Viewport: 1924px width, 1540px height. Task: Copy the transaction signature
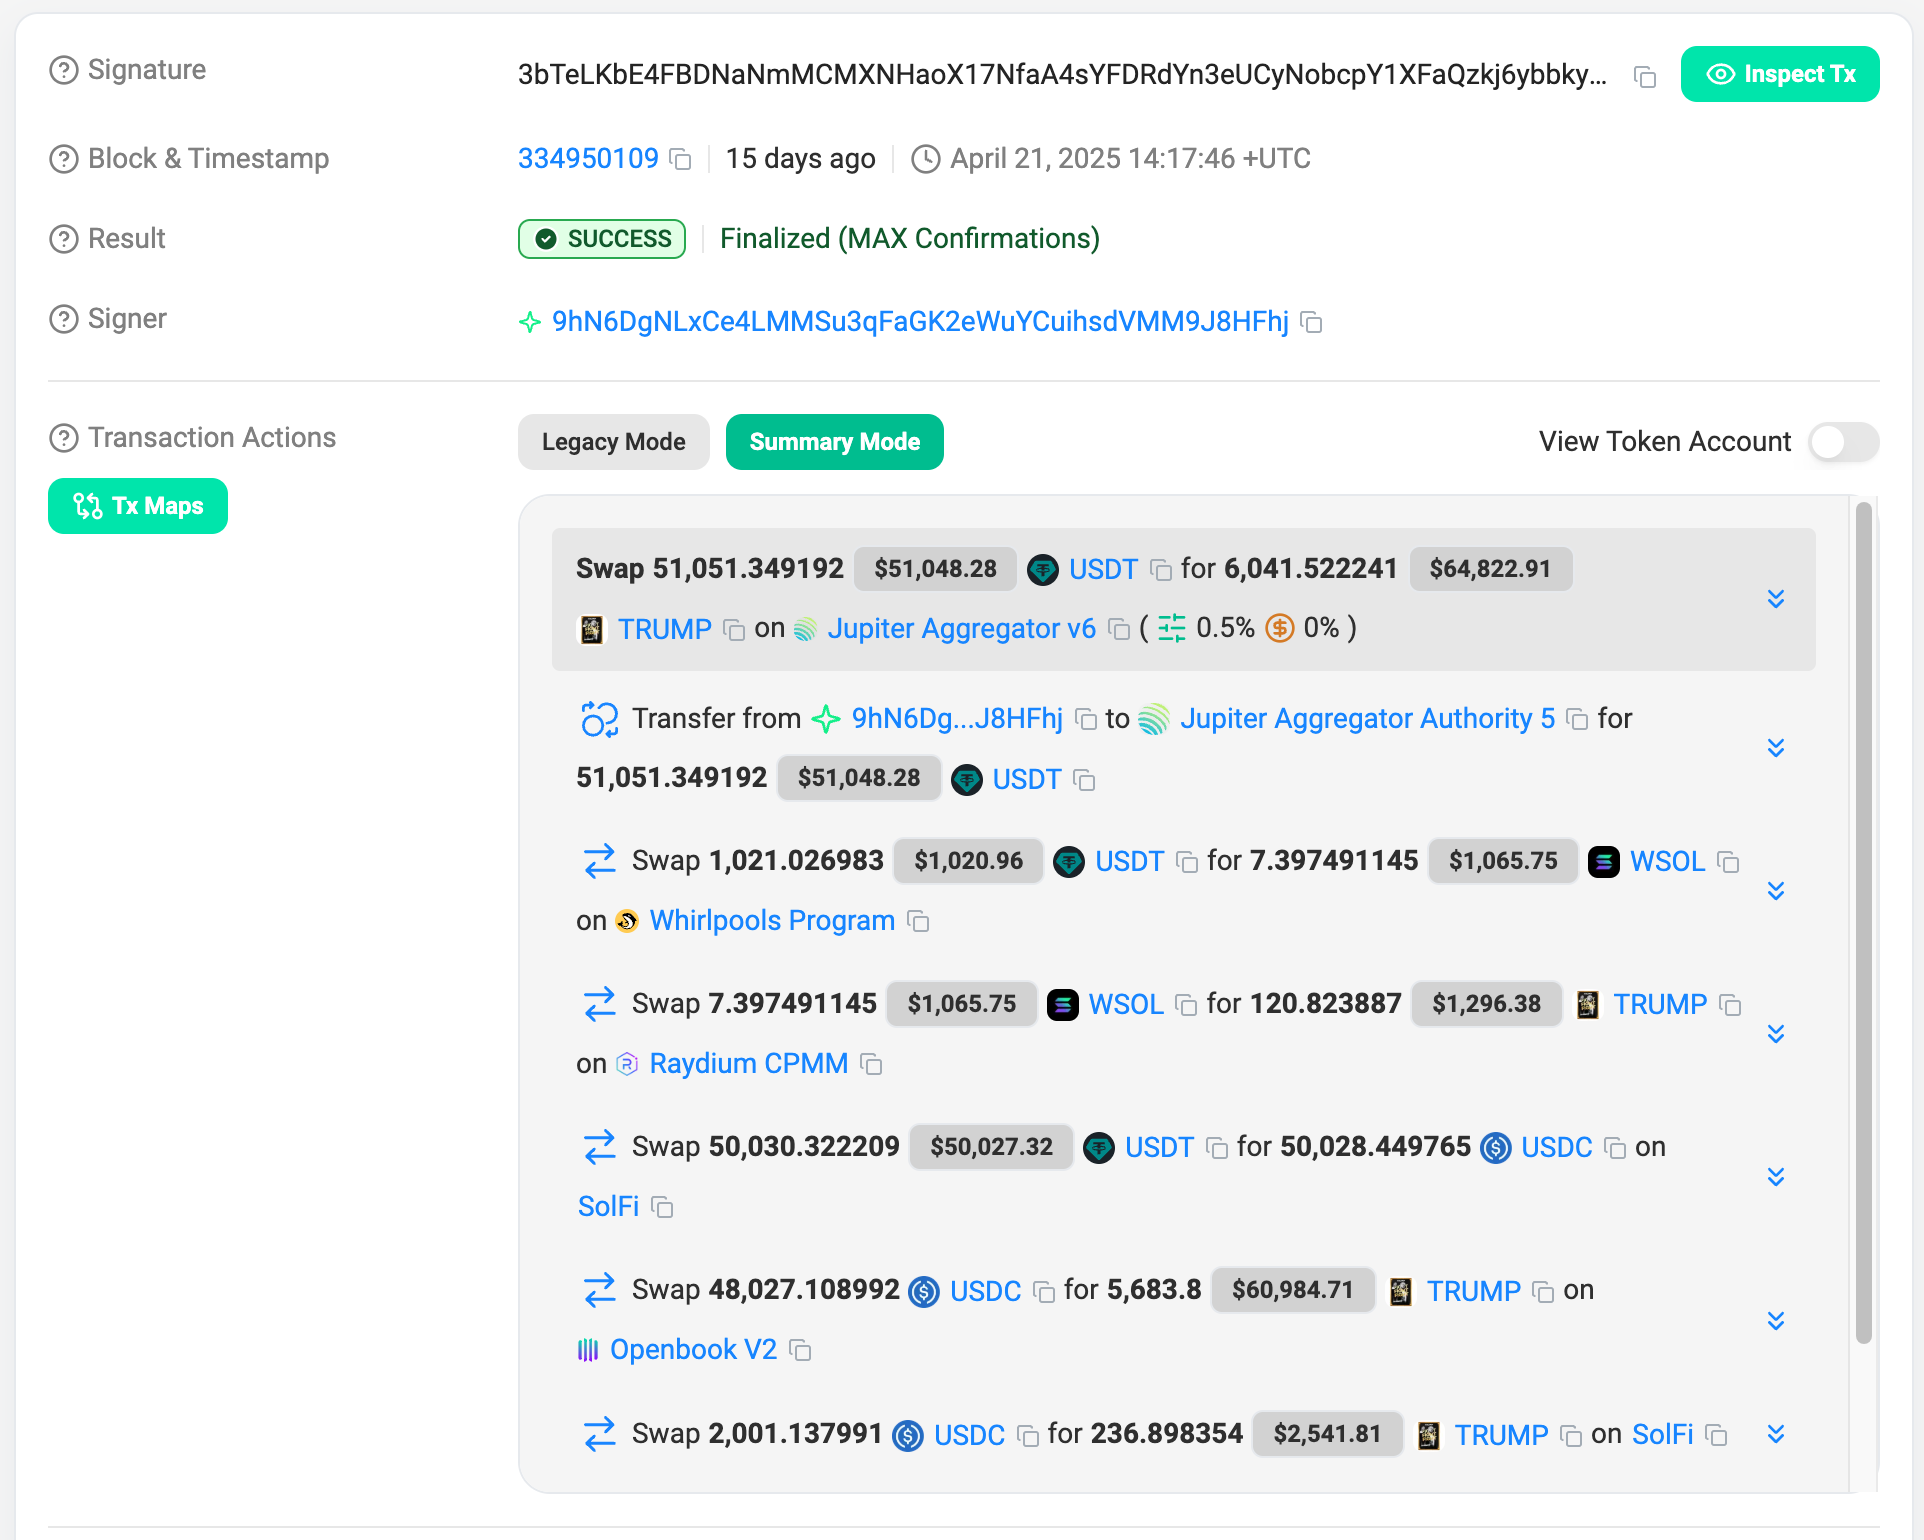point(1645,77)
